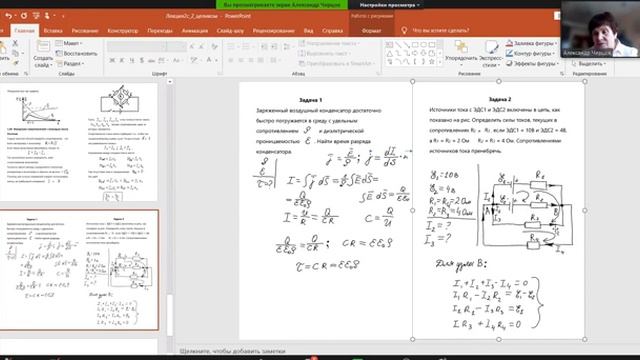640x360 pixels.
Task: Increase list indent level icon
Action: [x=274, y=46]
